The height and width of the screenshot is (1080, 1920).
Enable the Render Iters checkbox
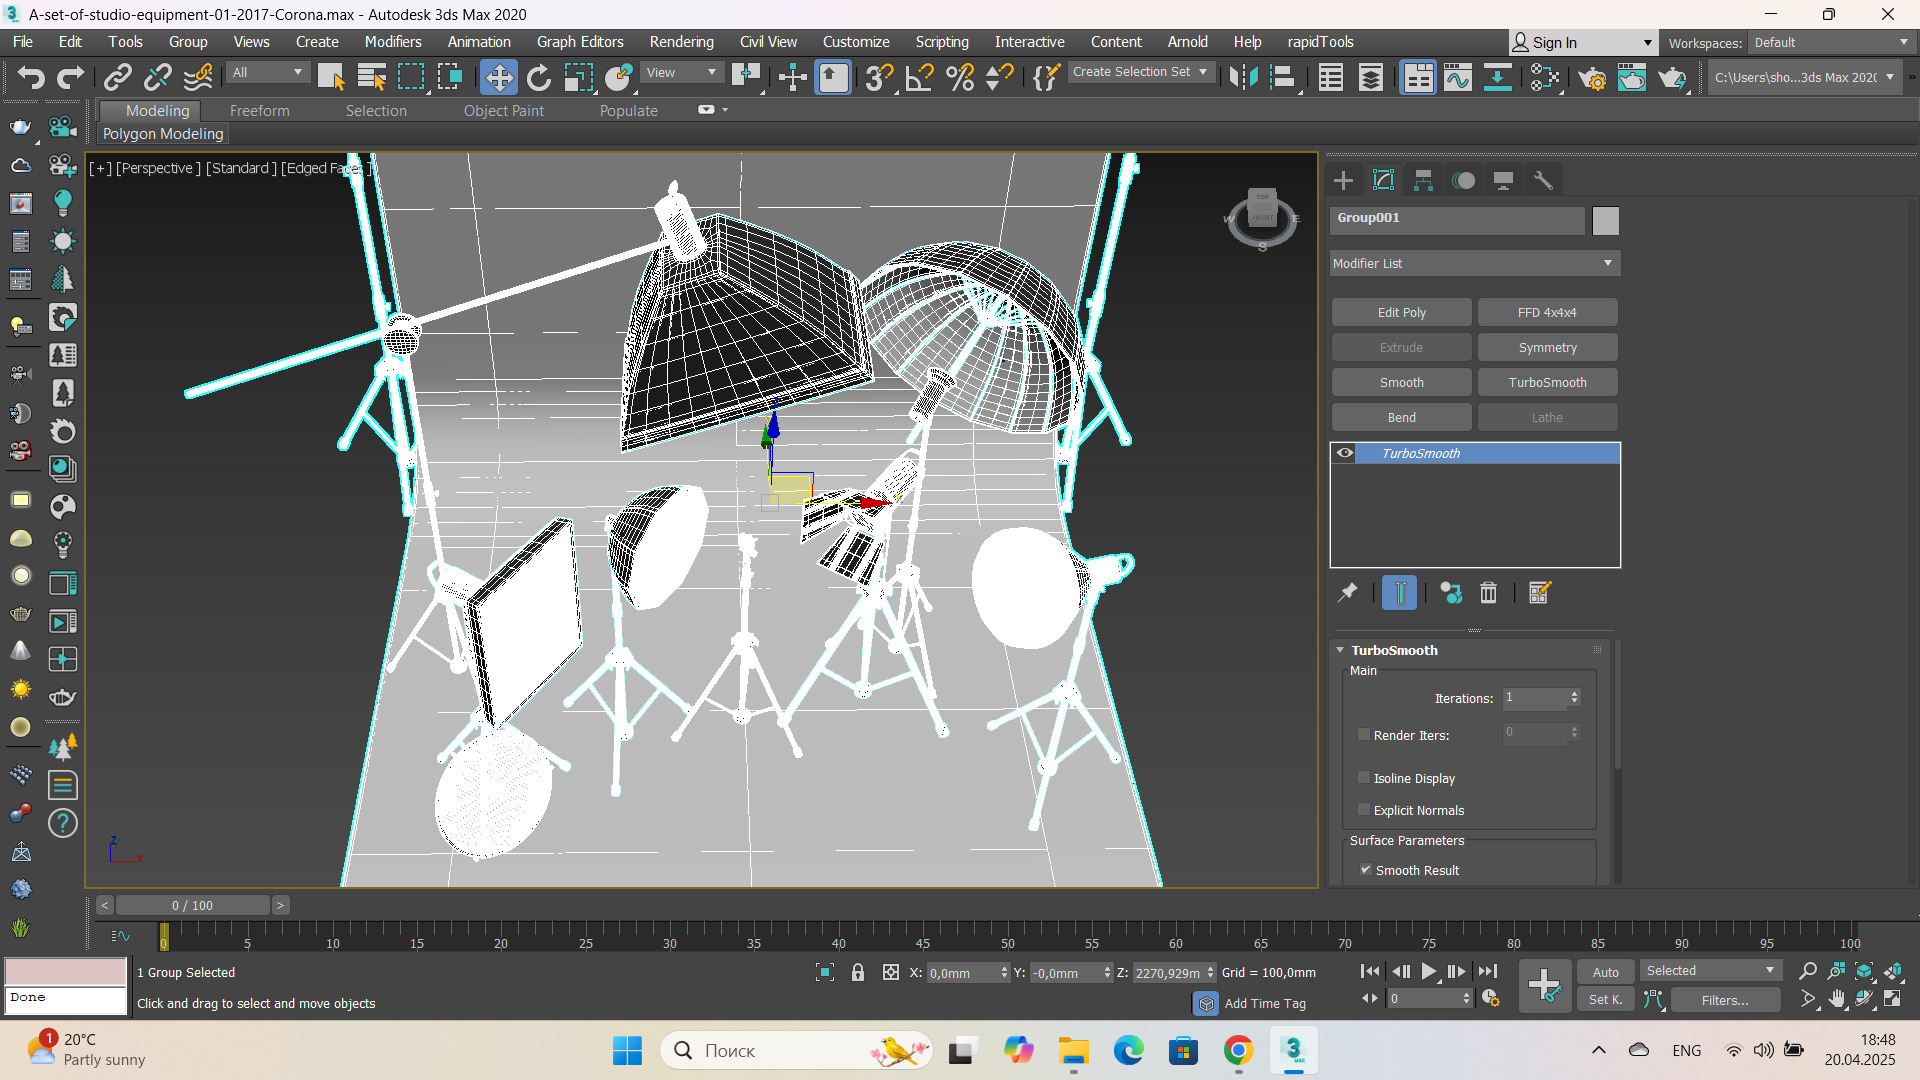[1363, 734]
